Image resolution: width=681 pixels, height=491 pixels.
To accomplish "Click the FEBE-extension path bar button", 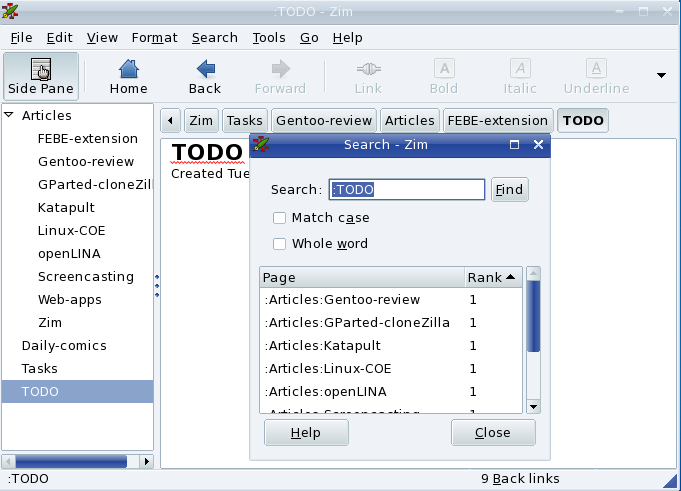I will click(498, 120).
